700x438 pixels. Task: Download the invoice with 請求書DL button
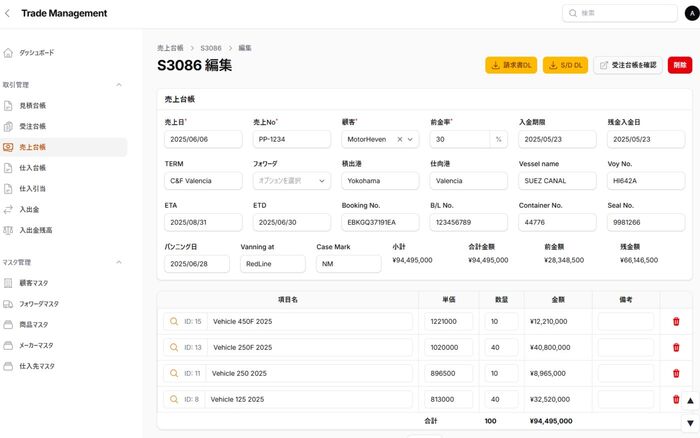click(x=511, y=65)
